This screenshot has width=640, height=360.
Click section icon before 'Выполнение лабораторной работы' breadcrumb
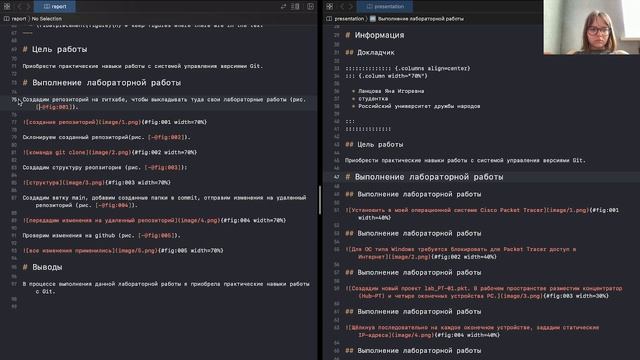click(x=373, y=18)
